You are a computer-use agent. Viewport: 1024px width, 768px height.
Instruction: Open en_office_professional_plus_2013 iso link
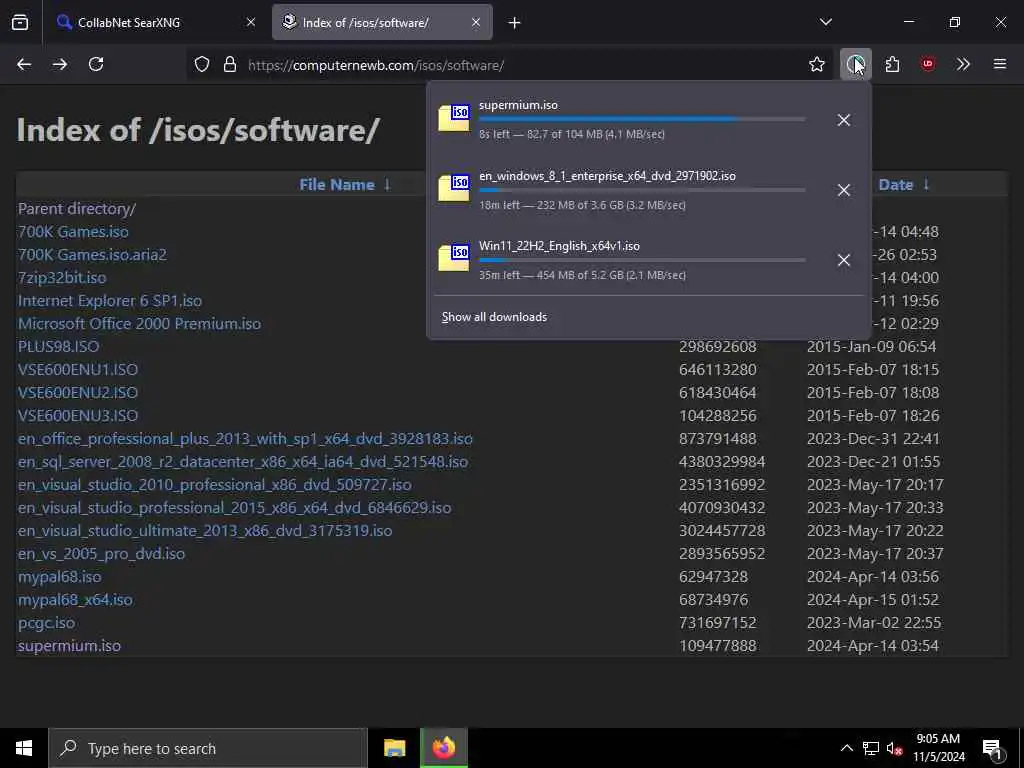pos(245,439)
